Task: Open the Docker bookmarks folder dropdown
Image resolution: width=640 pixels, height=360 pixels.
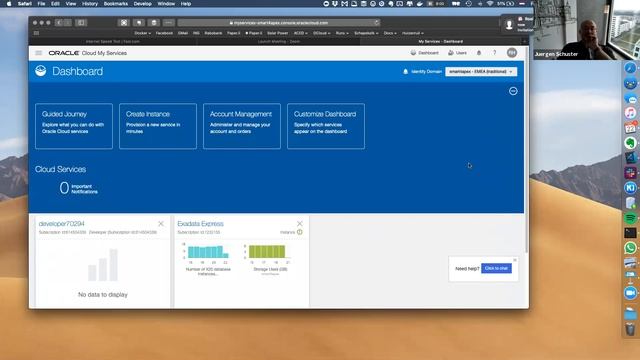Action: click(142, 33)
